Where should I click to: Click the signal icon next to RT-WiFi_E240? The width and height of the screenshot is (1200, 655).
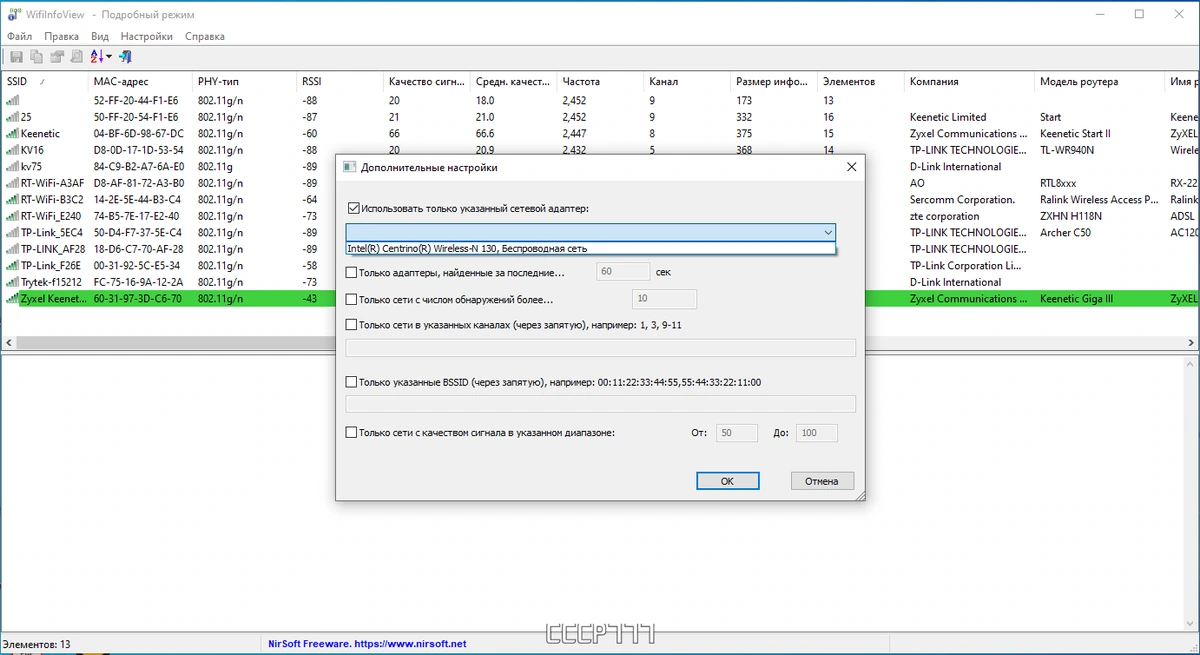point(13,216)
